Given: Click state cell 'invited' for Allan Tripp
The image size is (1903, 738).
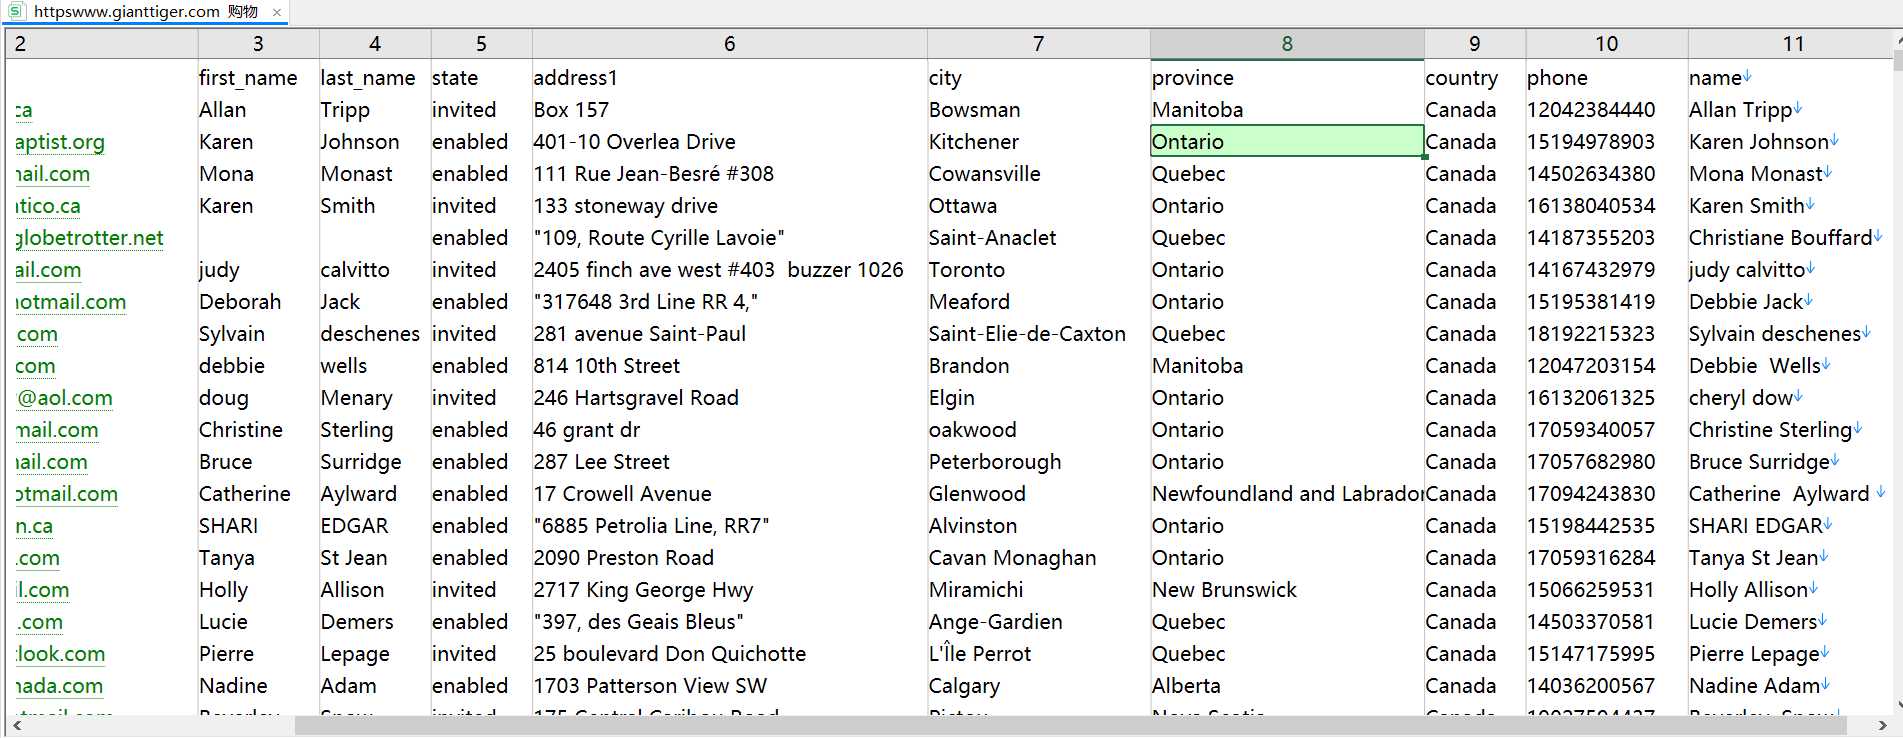Looking at the screenshot, I should (481, 110).
